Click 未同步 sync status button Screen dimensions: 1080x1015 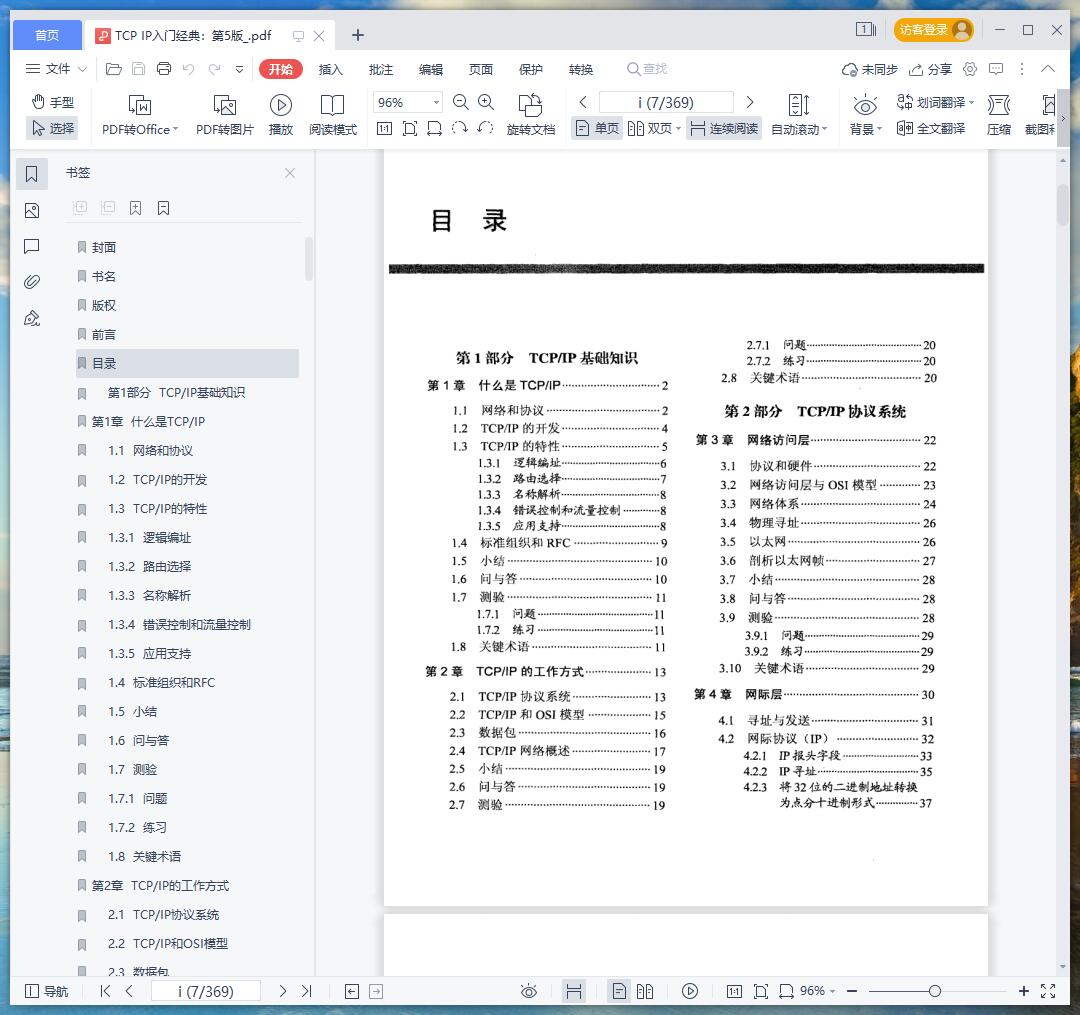click(869, 69)
